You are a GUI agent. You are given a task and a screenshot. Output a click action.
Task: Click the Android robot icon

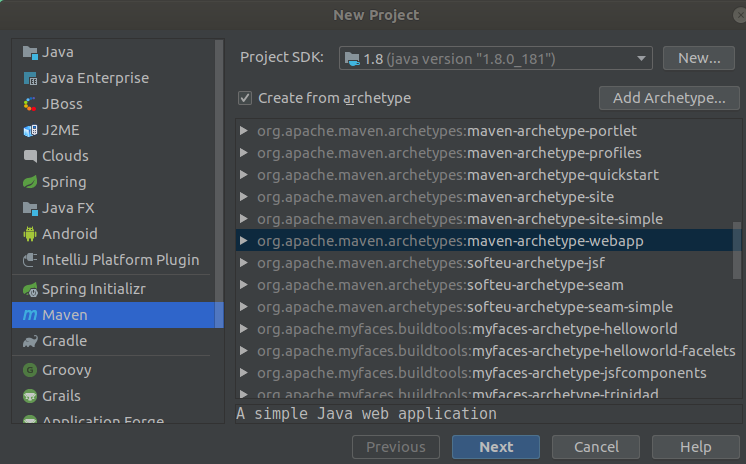30,234
